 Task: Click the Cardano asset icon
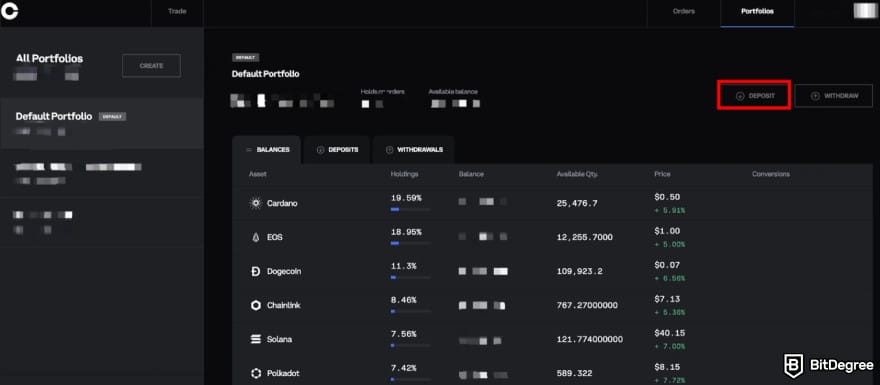coord(256,203)
